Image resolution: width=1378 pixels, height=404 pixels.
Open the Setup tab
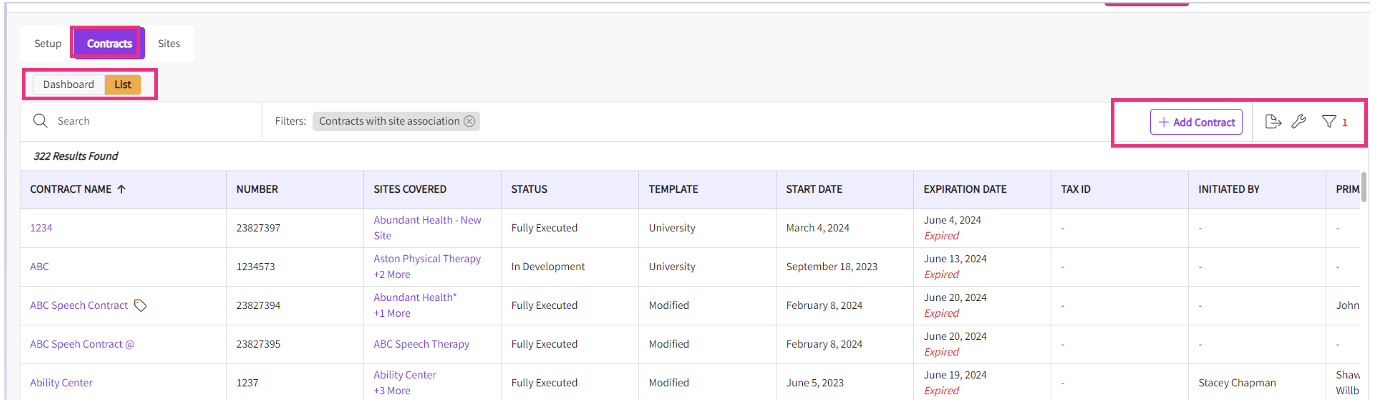(x=48, y=44)
